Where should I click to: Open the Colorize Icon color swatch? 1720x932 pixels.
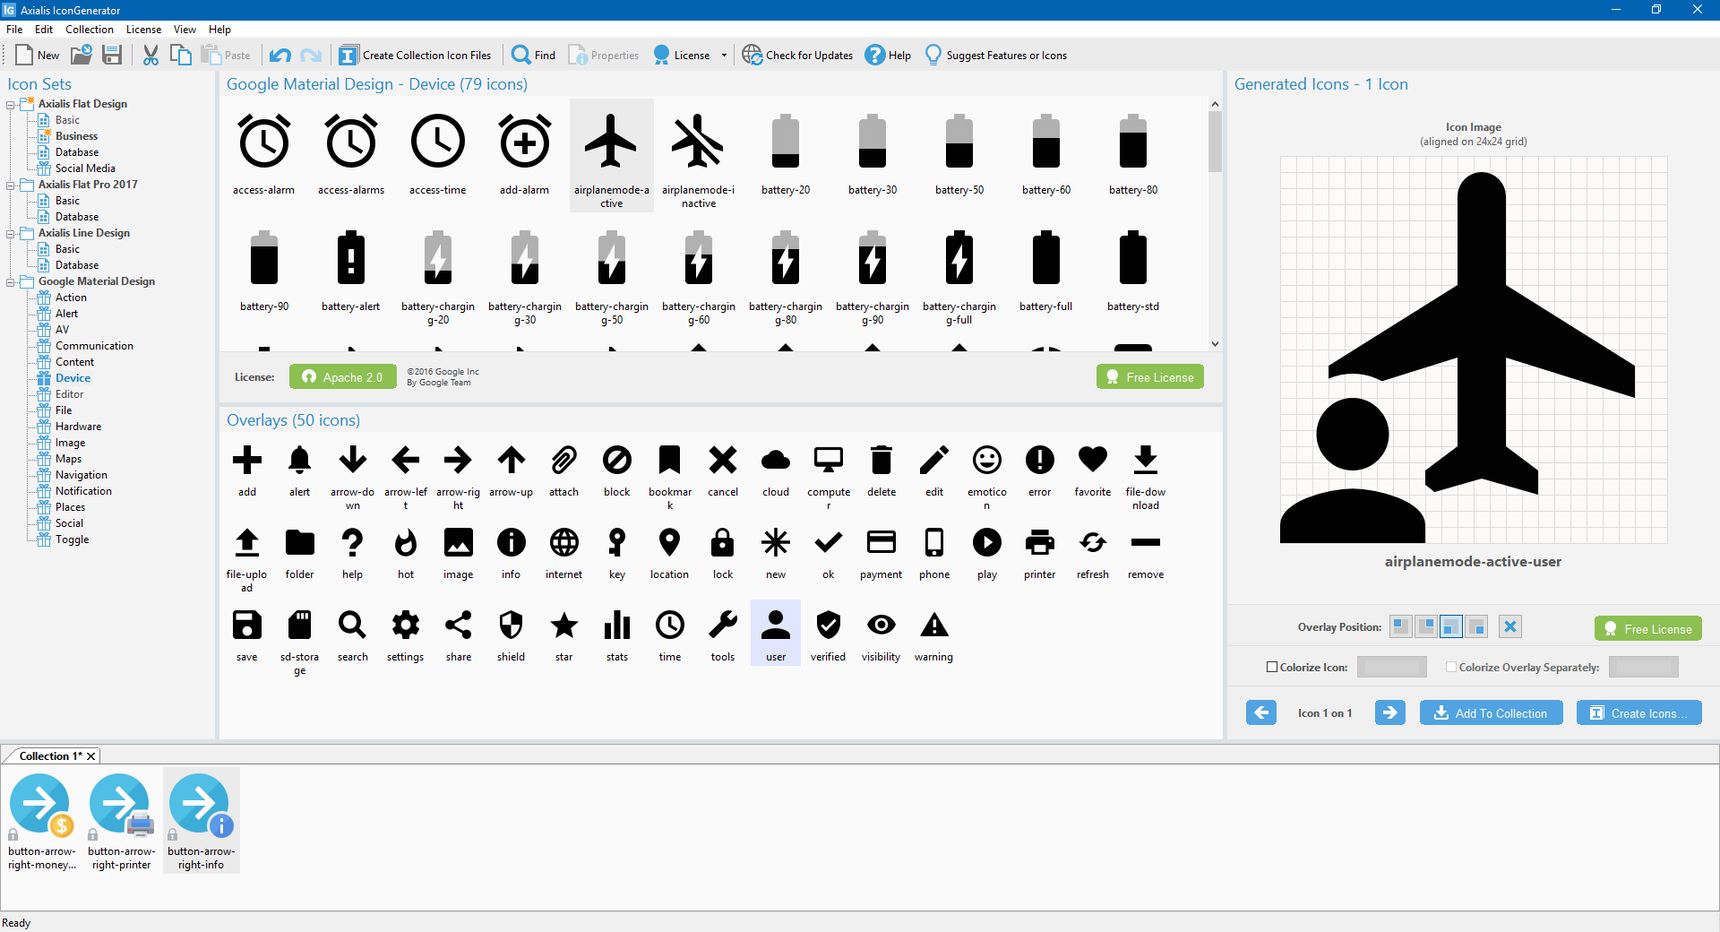(x=1392, y=667)
